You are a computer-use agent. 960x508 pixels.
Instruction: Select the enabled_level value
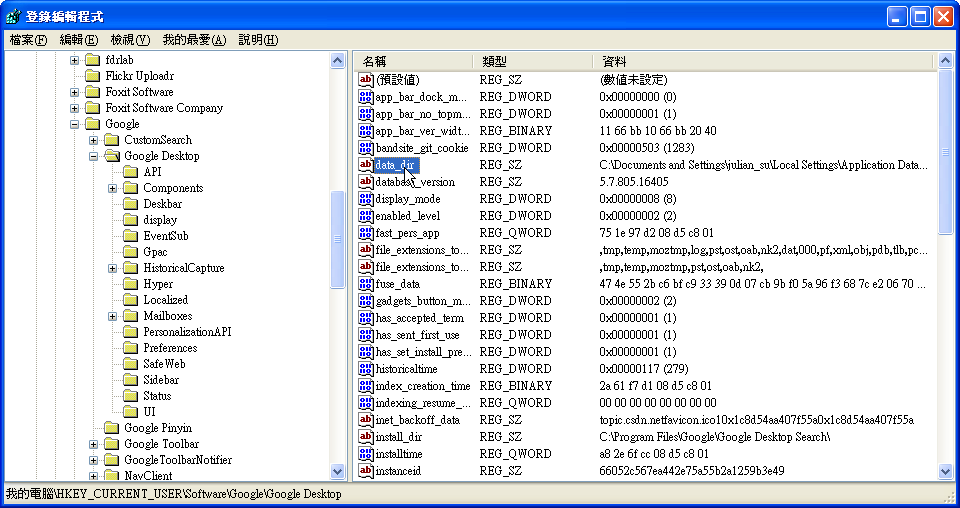pos(407,216)
